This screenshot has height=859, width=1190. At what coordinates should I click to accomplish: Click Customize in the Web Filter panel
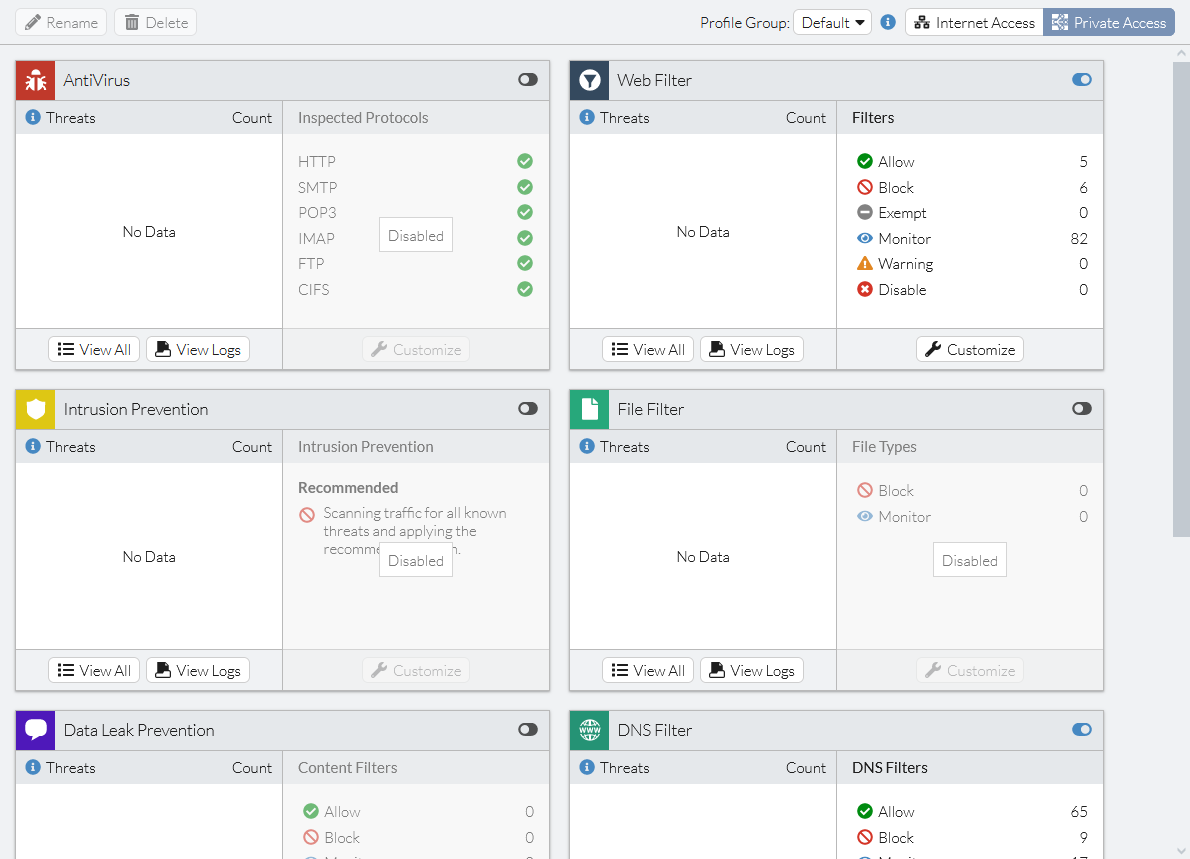click(969, 349)
